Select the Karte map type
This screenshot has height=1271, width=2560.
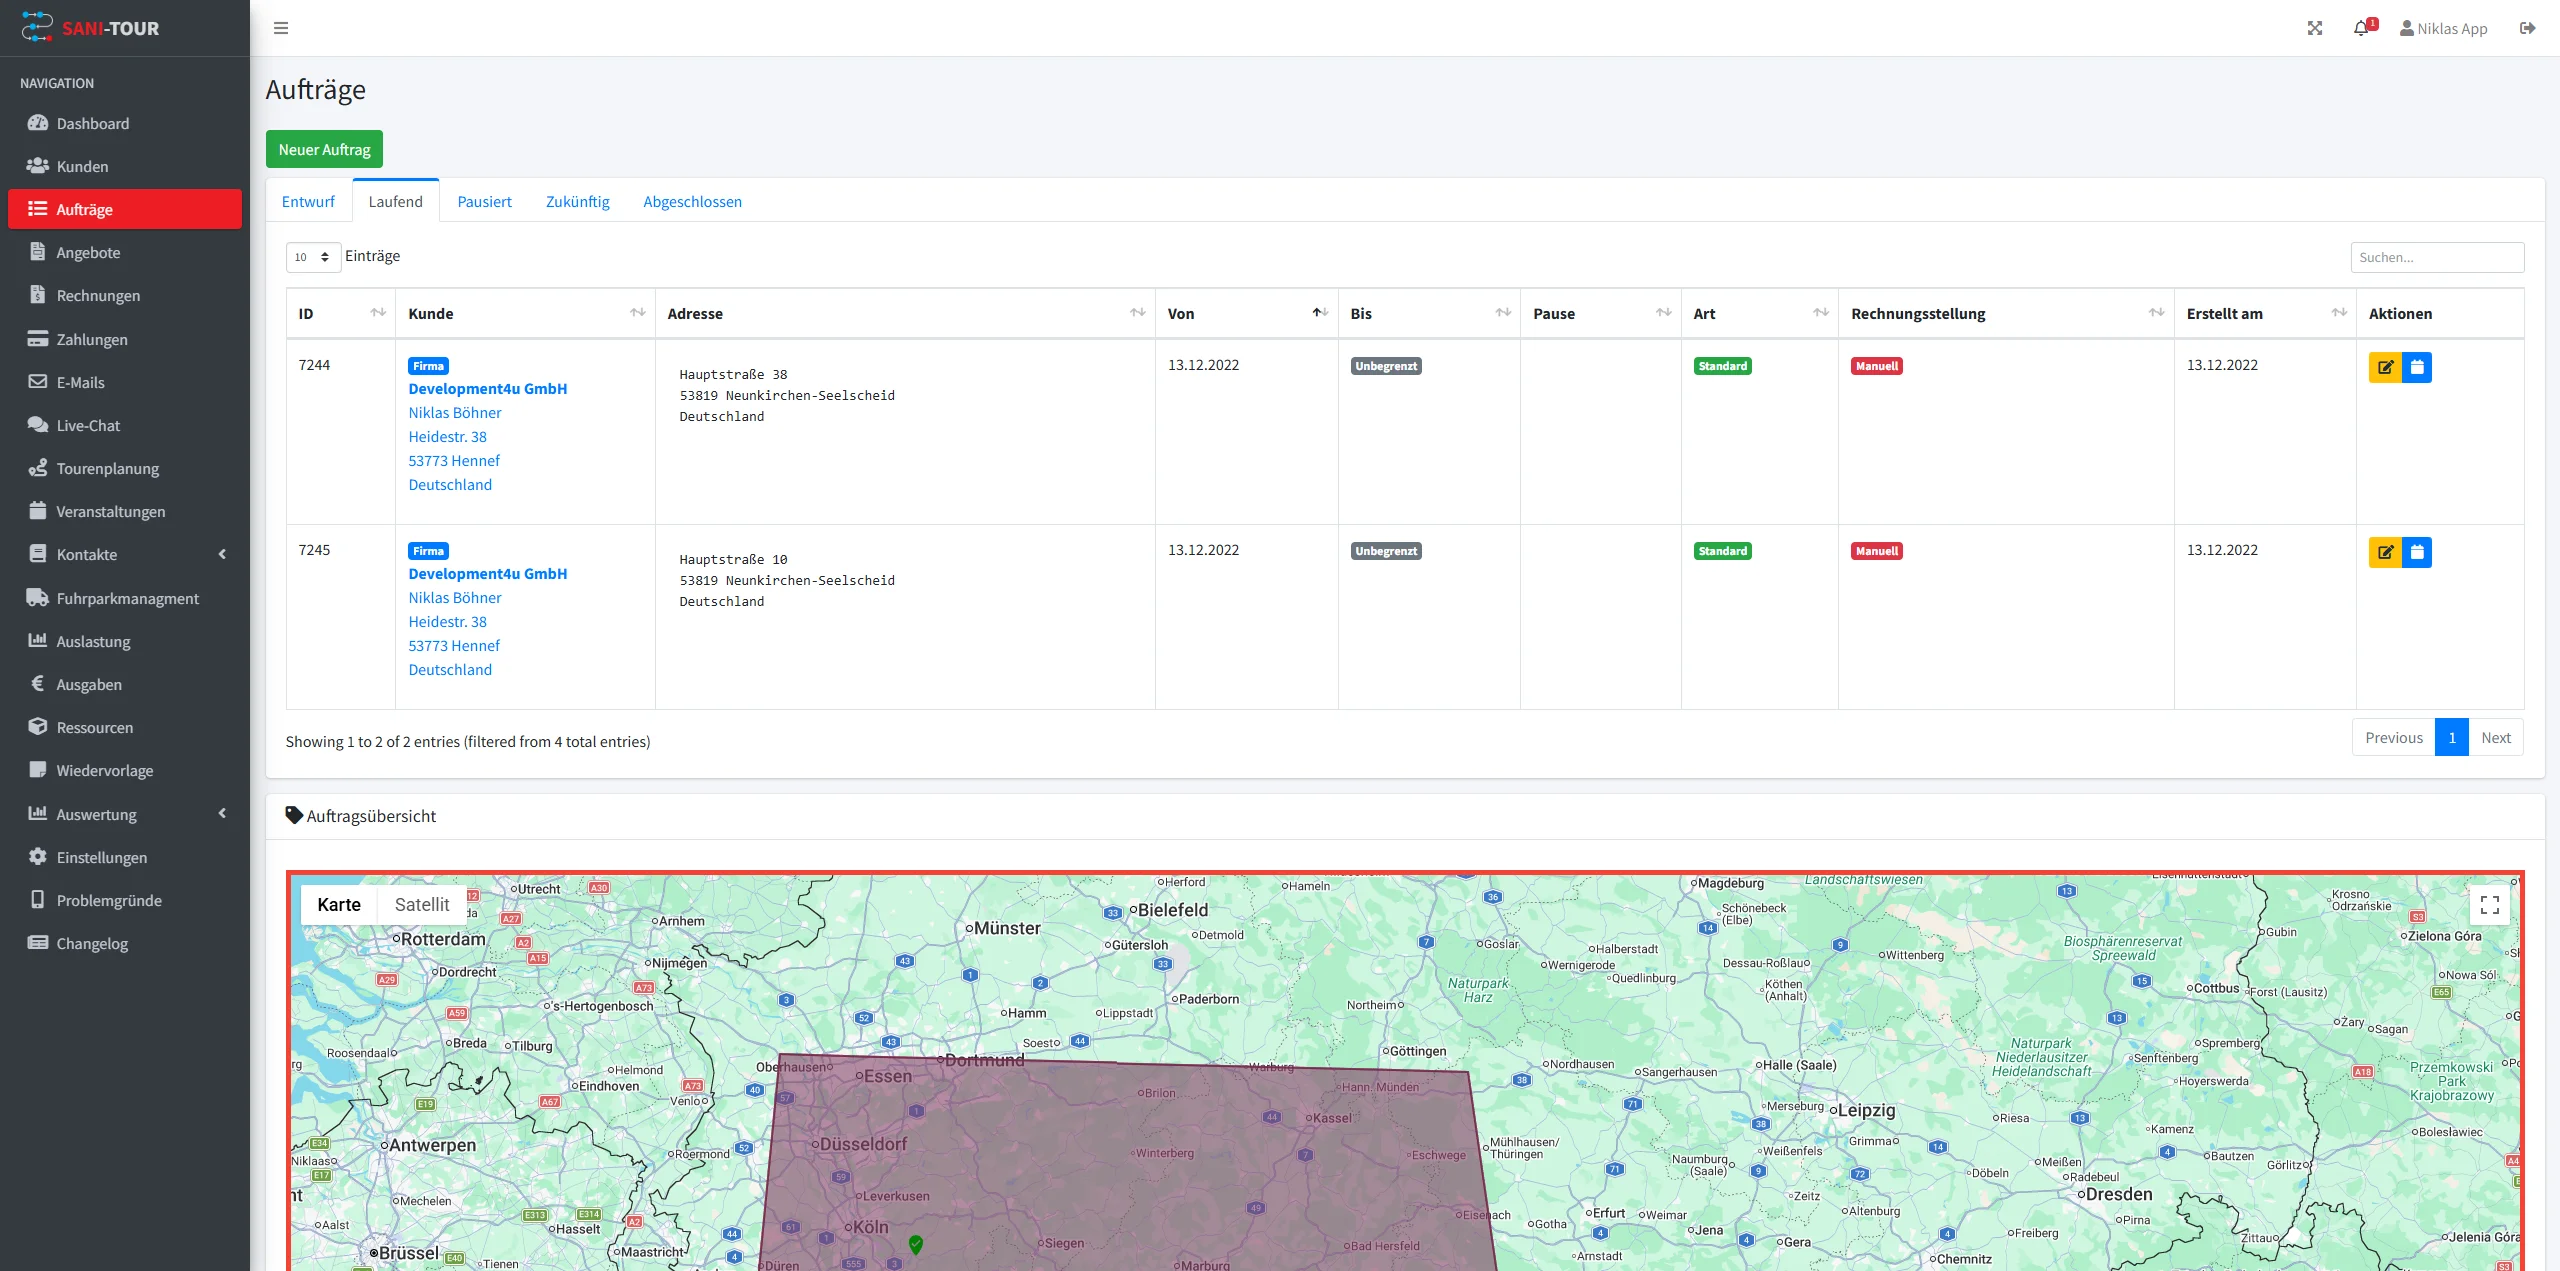[x=339, y=905]
